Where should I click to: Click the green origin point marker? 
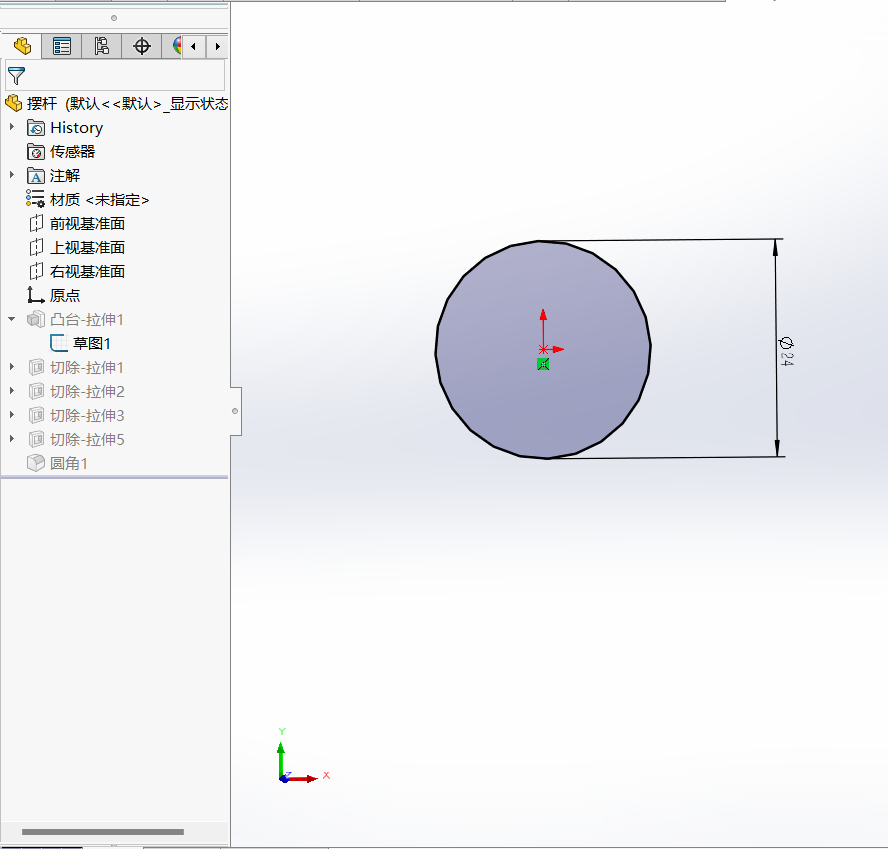pyautogui.click(x=543, y=364)
